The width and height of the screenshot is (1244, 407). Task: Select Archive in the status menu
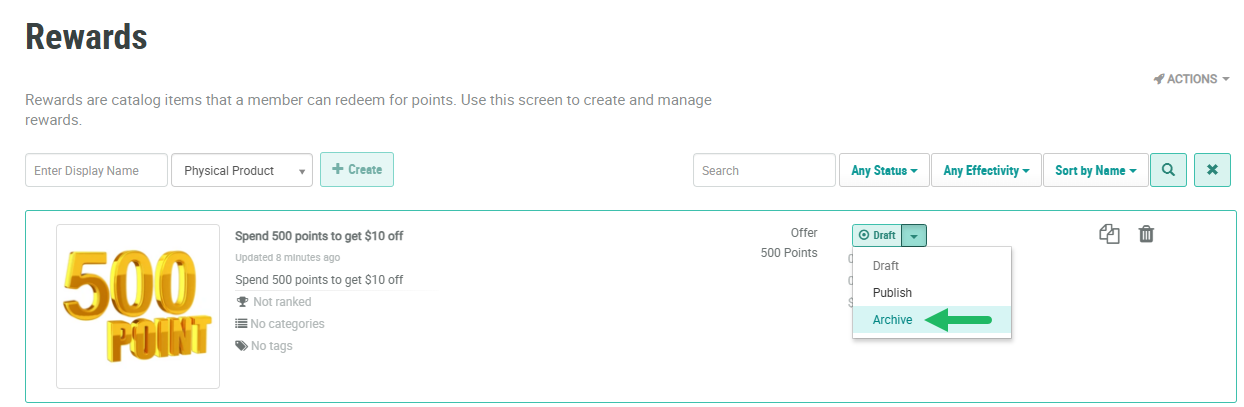pos(892,320)
